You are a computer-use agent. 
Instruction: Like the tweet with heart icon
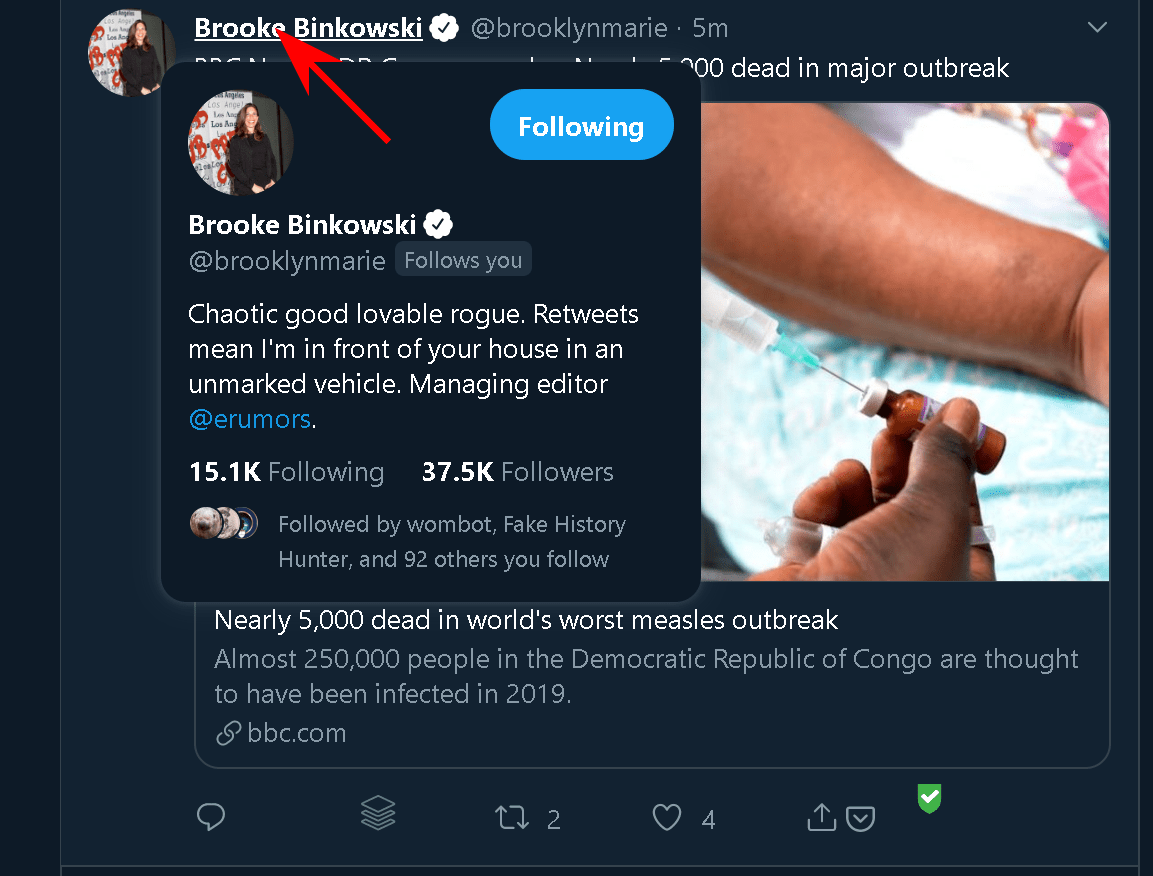pos(667,819)
